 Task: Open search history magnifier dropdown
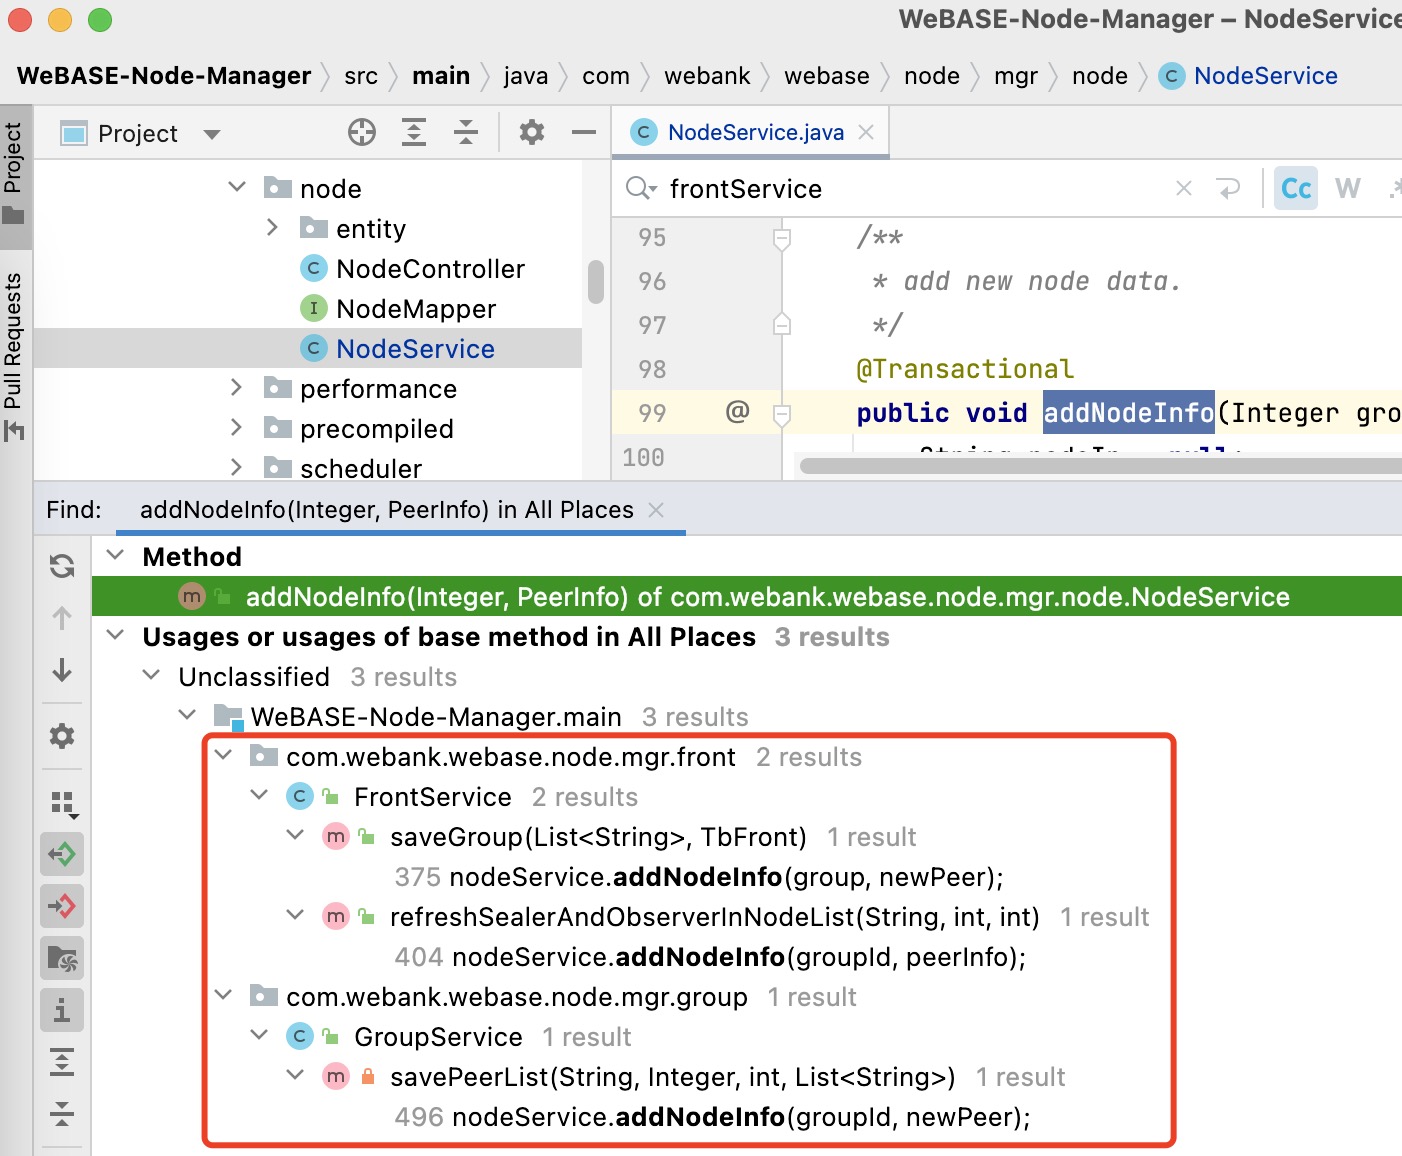[641, 188]
